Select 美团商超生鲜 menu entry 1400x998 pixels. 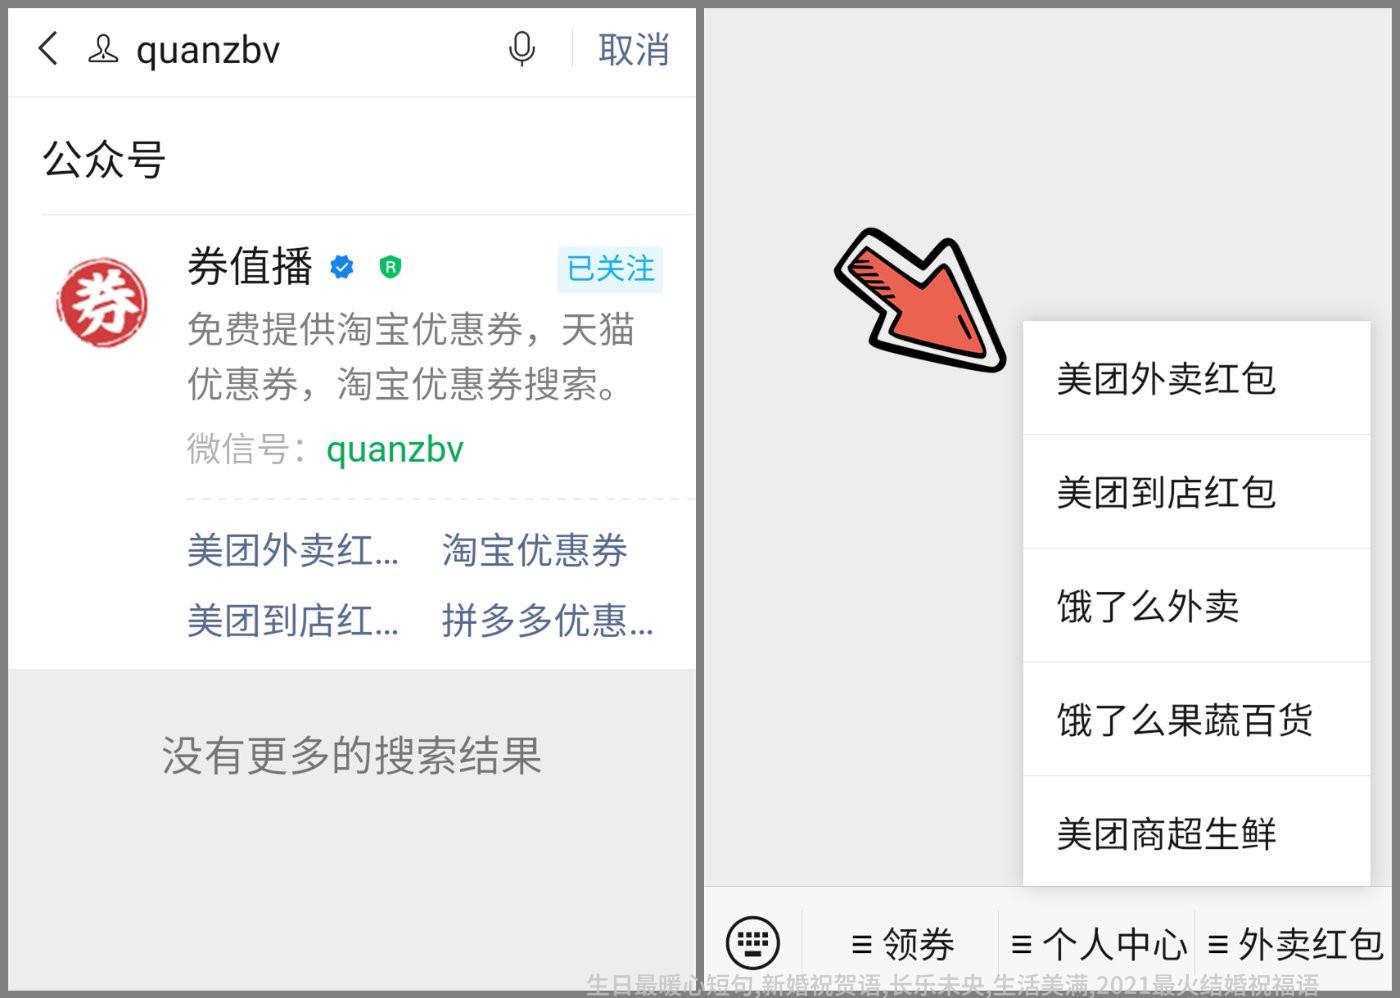pyautogui.click(x=1196, y=832)
